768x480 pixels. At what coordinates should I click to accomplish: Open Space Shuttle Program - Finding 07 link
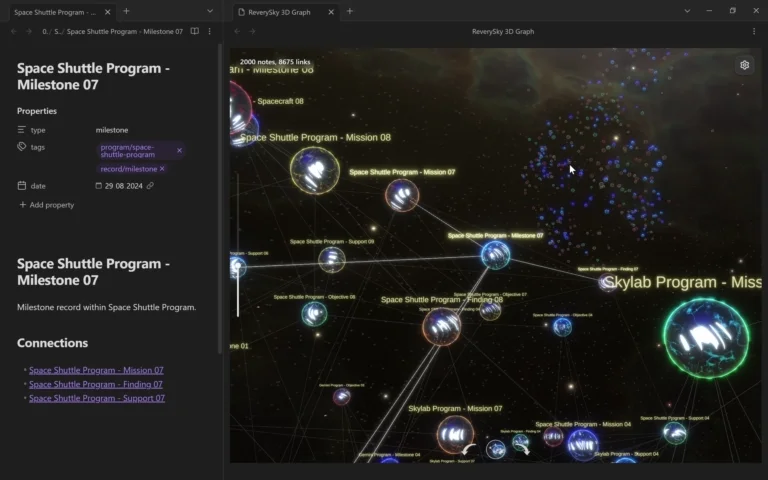pyautogui.click(x=96, y=384)
